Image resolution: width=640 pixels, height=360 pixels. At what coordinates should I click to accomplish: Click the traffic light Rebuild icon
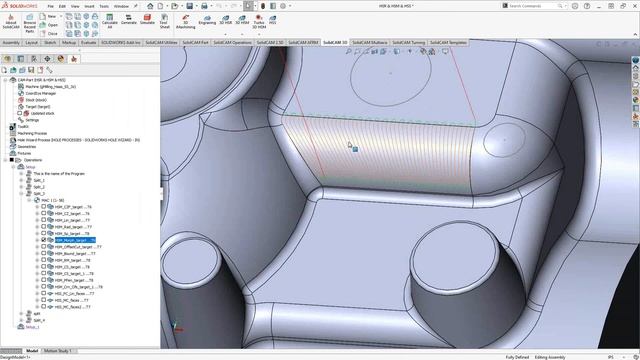(263, 6)
